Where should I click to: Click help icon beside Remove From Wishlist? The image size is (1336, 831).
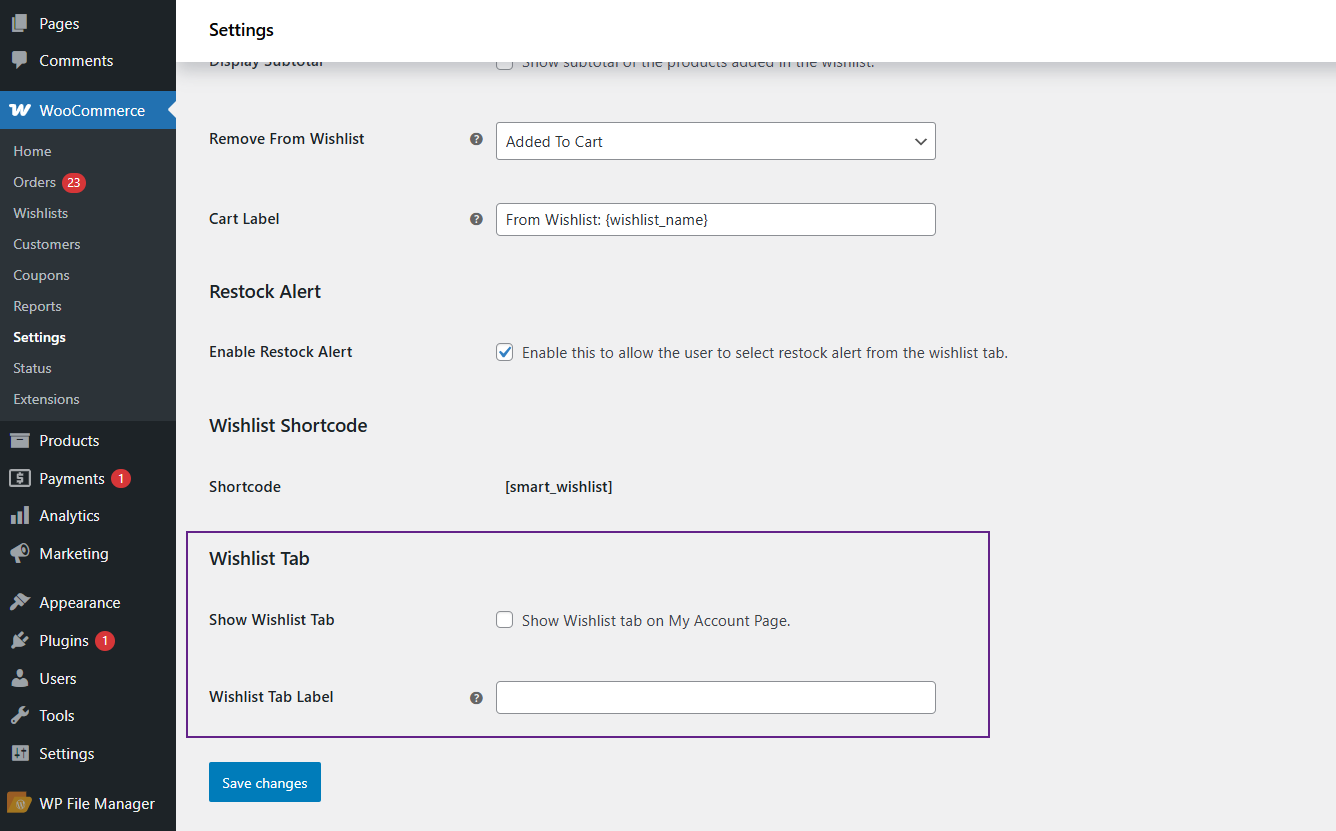click(476, 139)
